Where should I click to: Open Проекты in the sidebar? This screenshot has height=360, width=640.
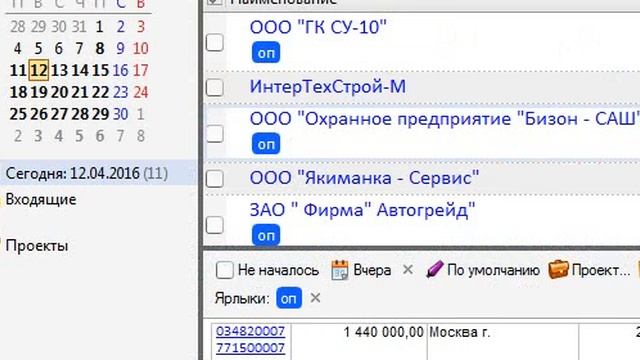[37, 246]
